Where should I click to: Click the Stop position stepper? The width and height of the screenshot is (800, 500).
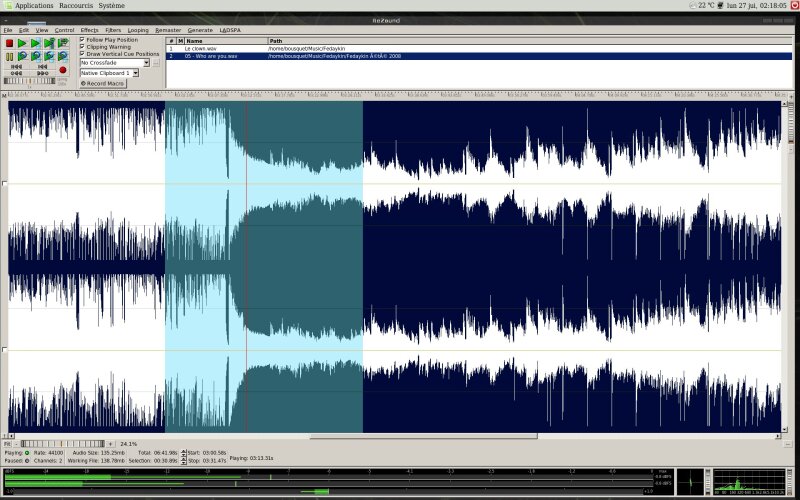184,461
